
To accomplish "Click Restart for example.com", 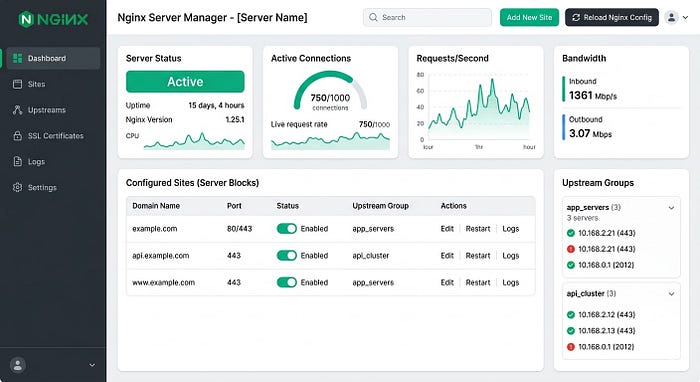I will coord(478,228).
